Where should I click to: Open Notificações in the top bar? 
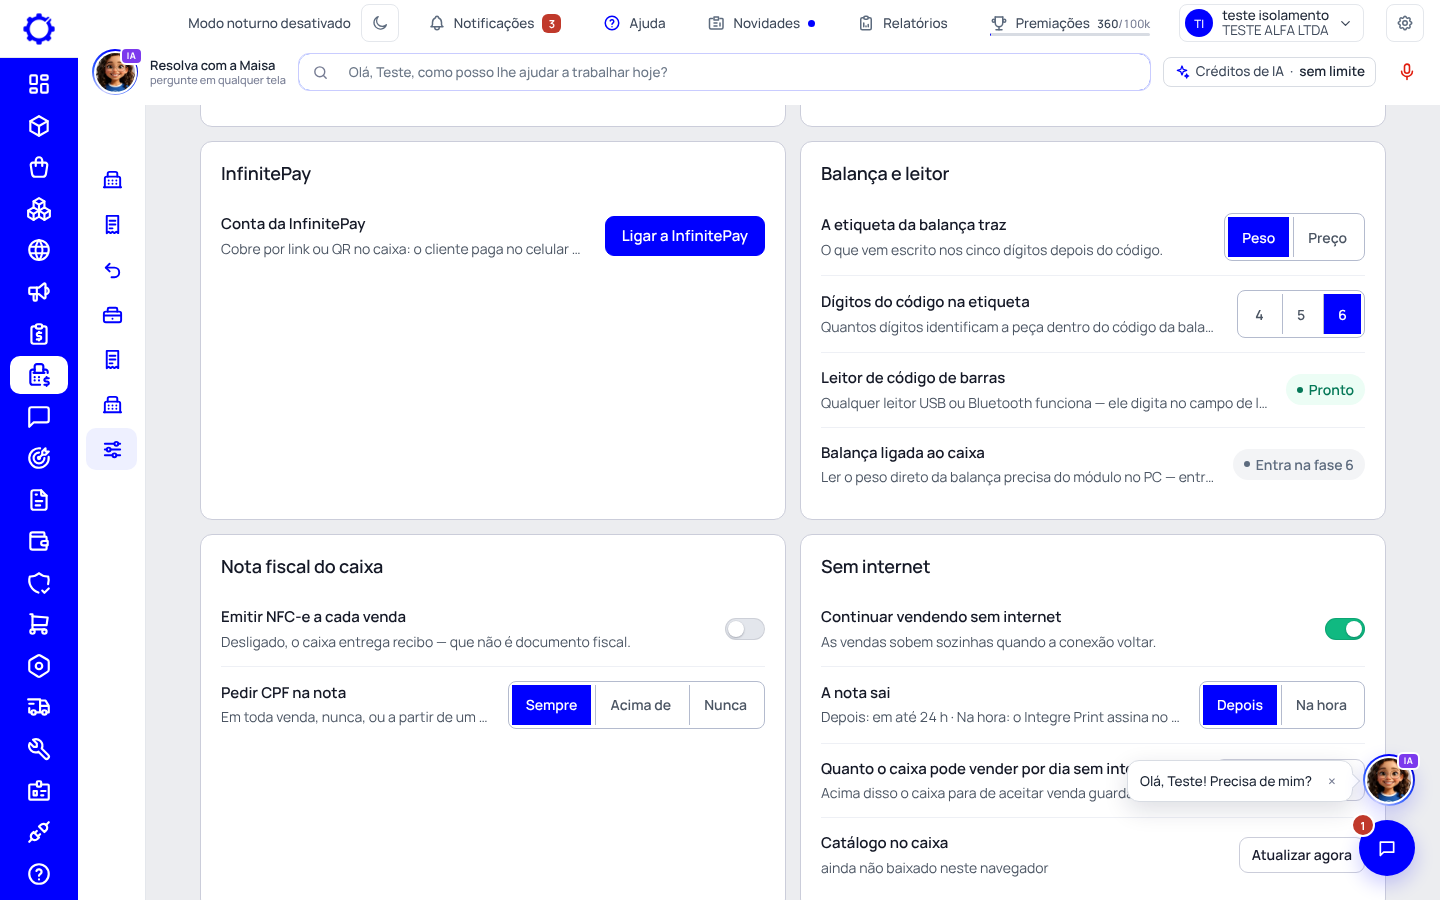coord(495,23)
